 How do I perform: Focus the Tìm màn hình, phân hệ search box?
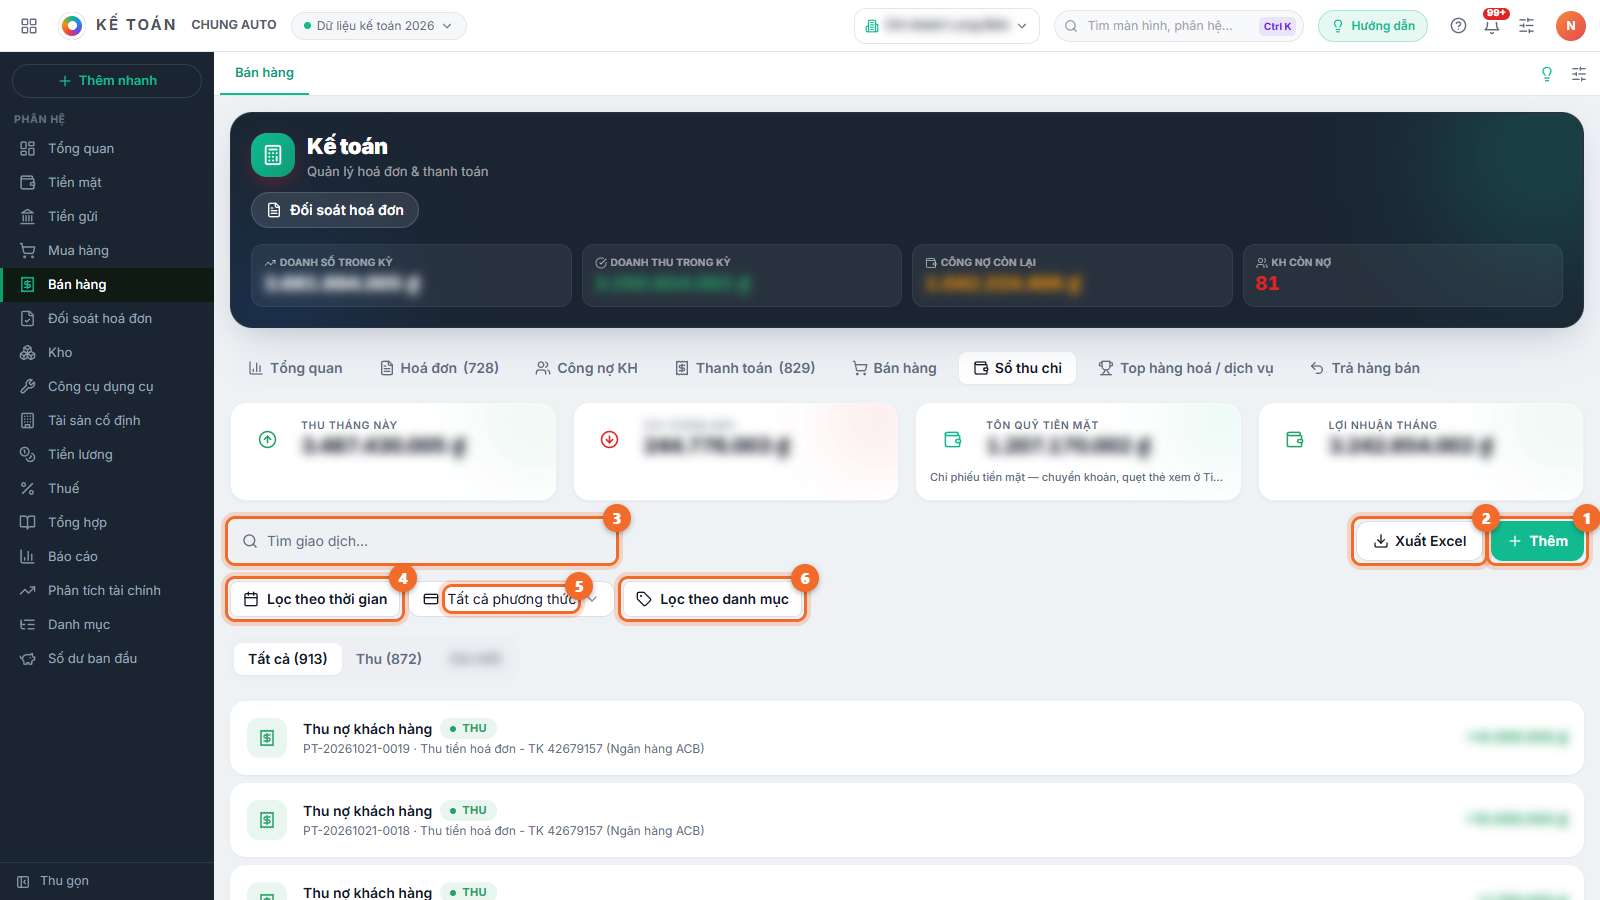pyautogui.click(x=1179, y=26)
